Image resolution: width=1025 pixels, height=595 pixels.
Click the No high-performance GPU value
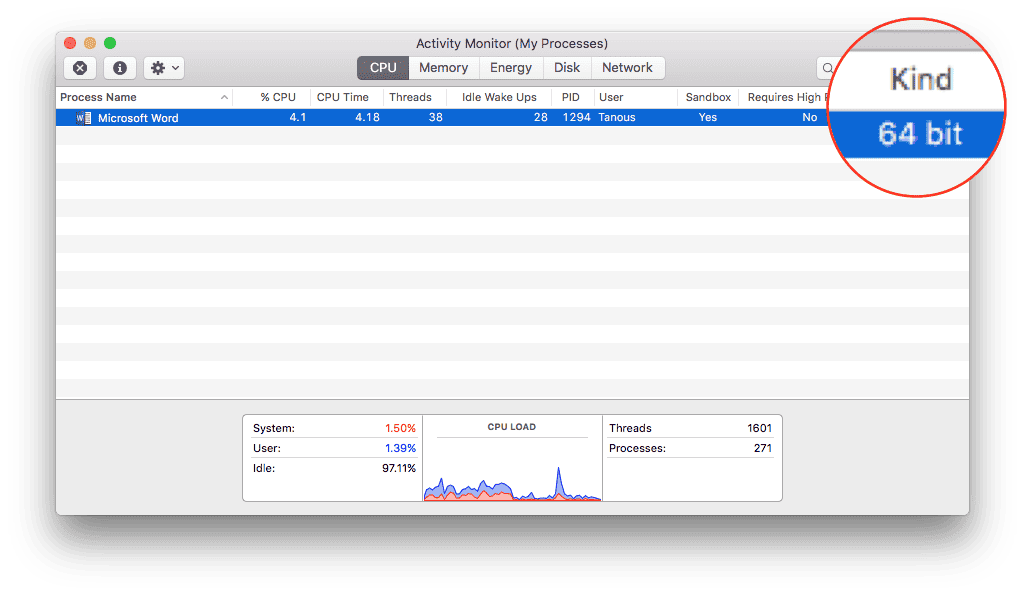[x=810, y=118]
